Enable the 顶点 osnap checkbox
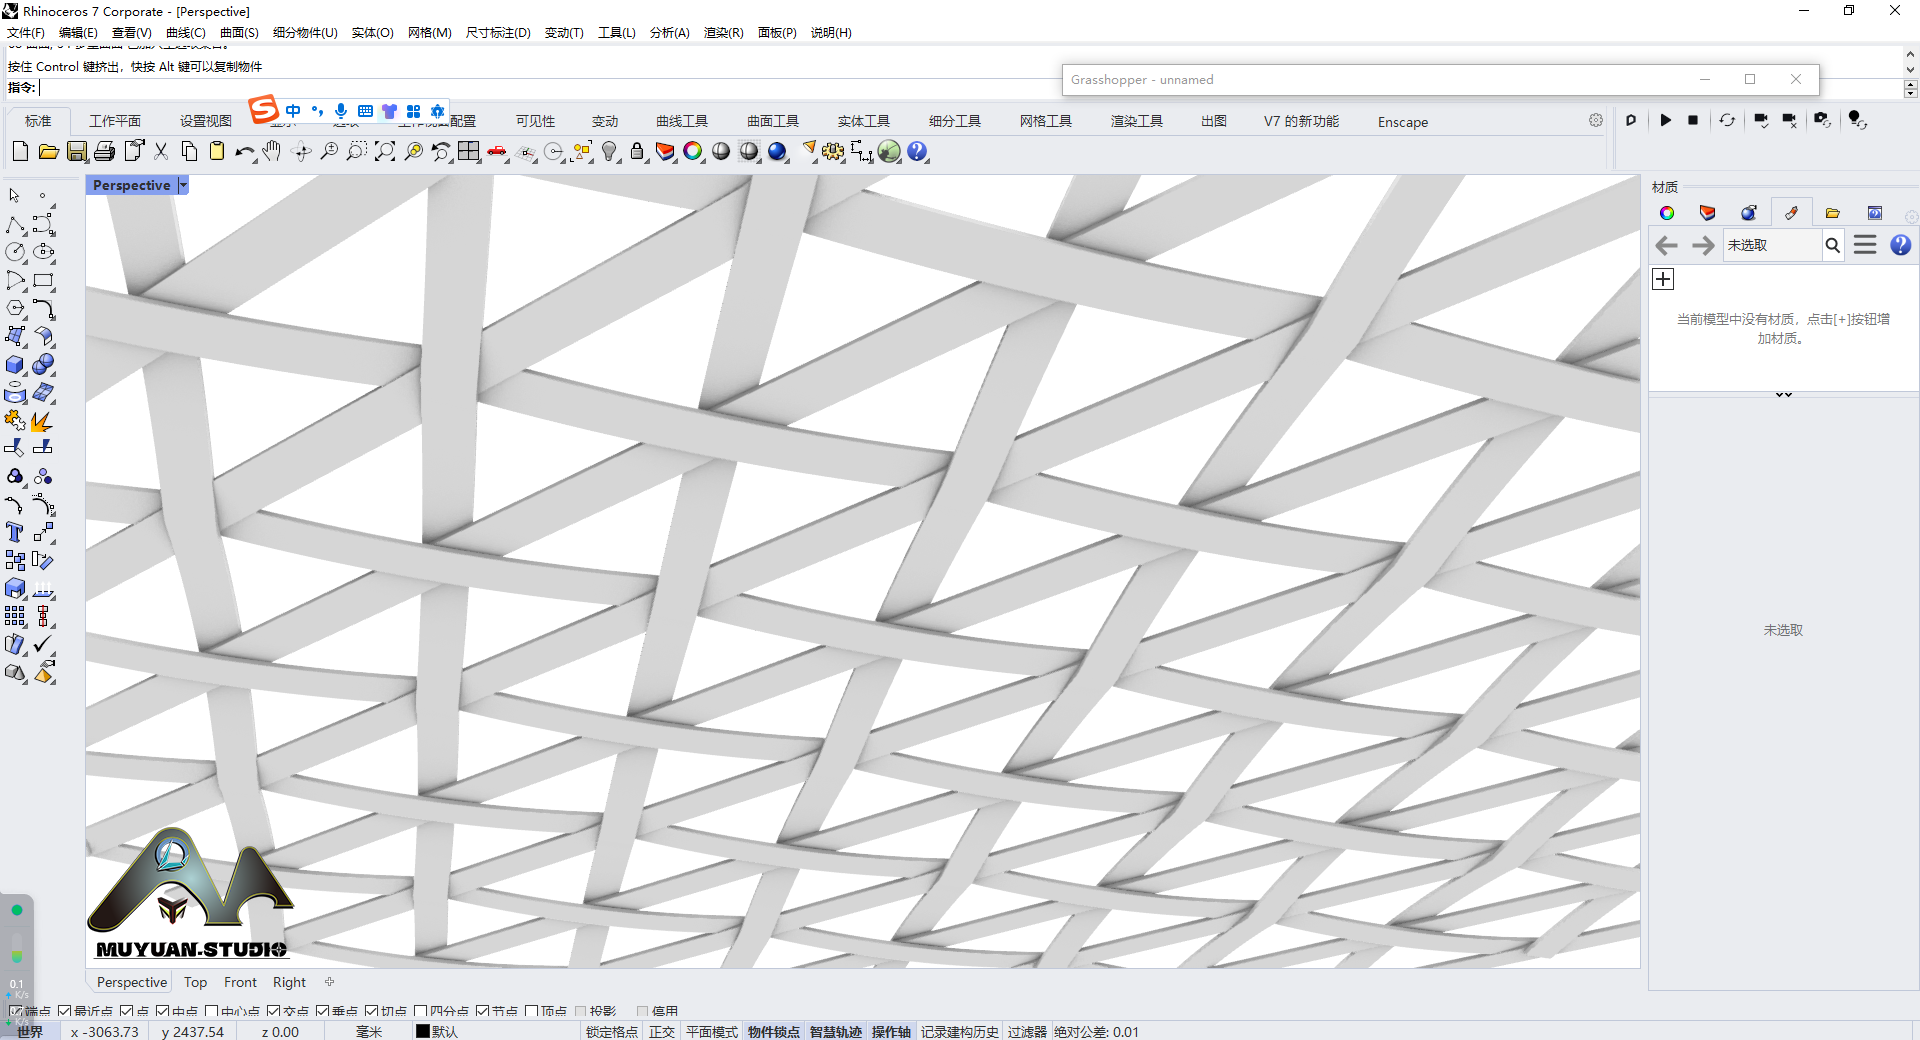Image resolution: width=1920 pixels, height=1040 pixels. tap(532, 1012)
